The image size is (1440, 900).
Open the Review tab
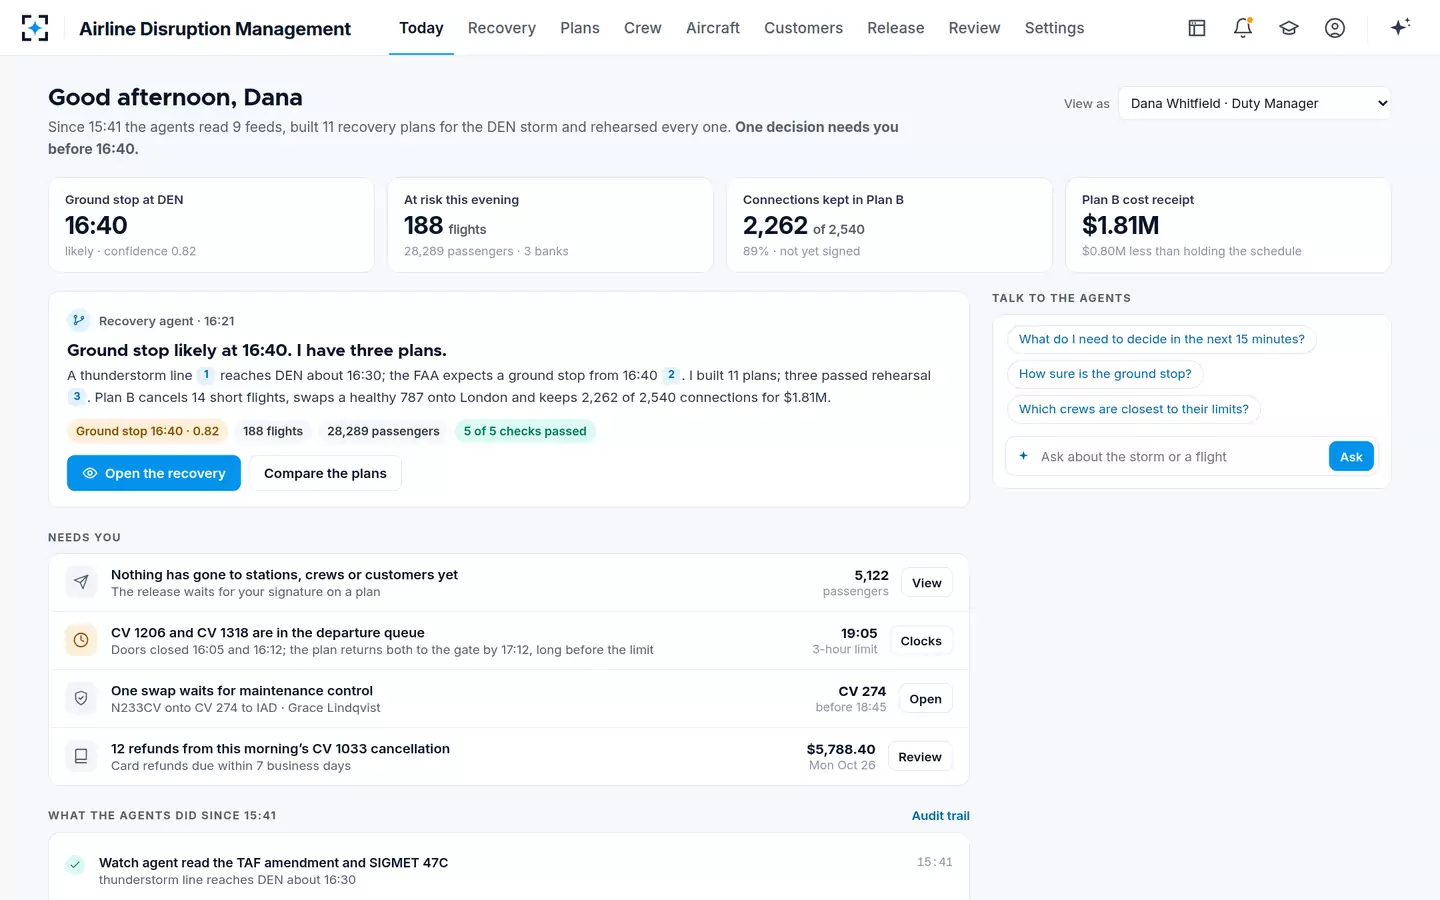pos(974,28)
